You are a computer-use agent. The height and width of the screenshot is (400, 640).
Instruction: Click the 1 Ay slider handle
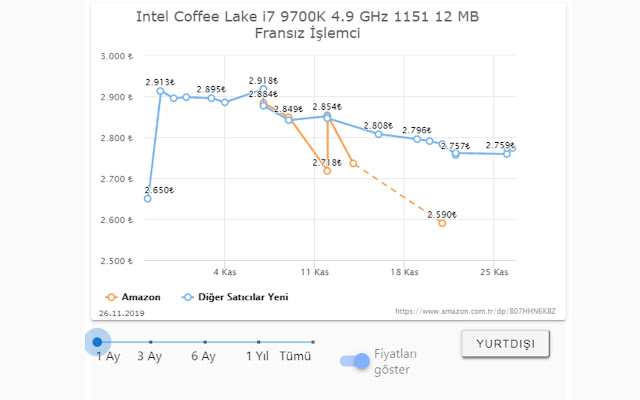click(97, 342)
